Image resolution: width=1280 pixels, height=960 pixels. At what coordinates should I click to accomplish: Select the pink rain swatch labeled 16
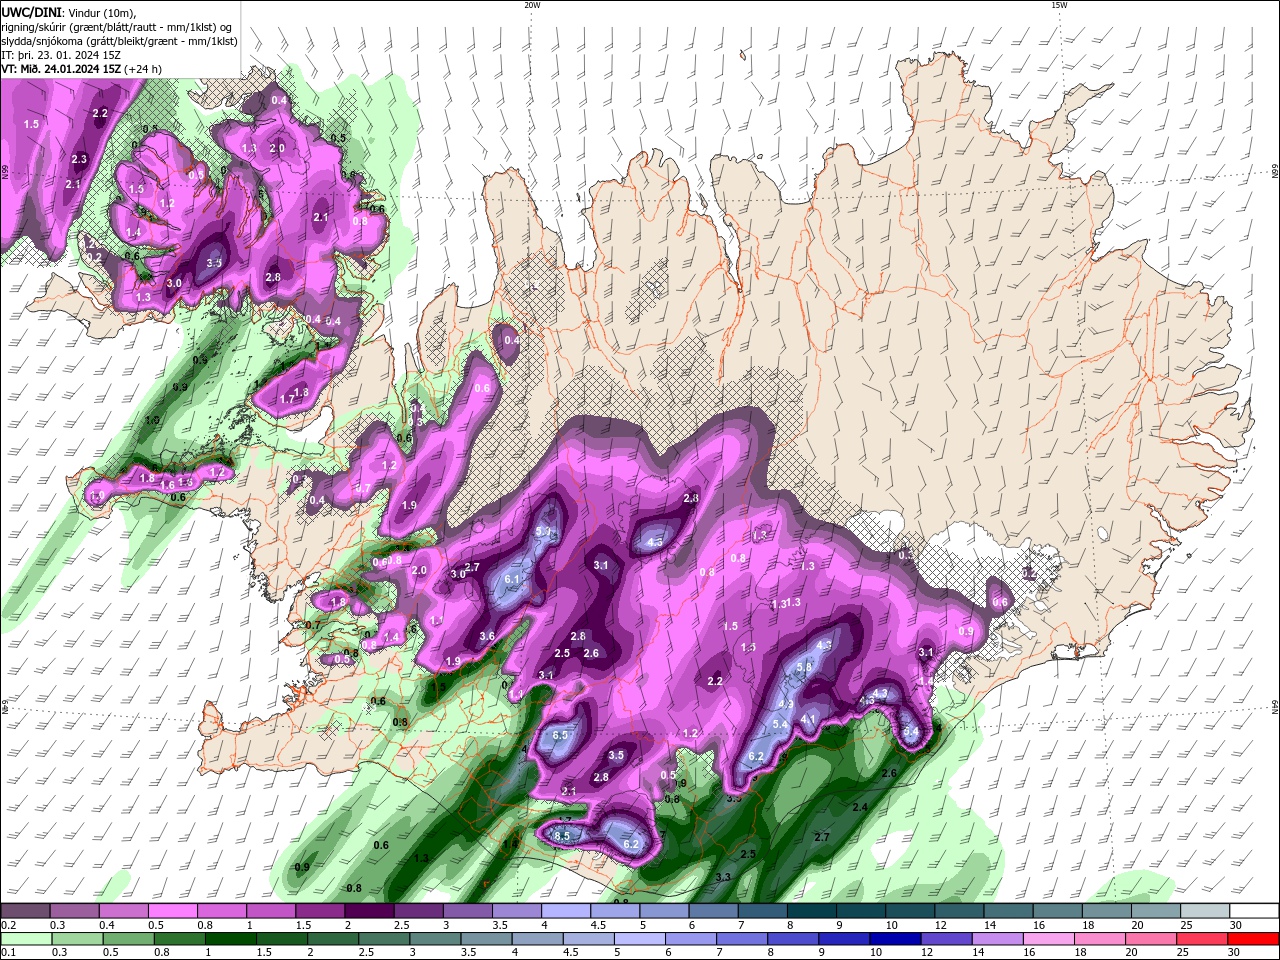point(1048,939)
